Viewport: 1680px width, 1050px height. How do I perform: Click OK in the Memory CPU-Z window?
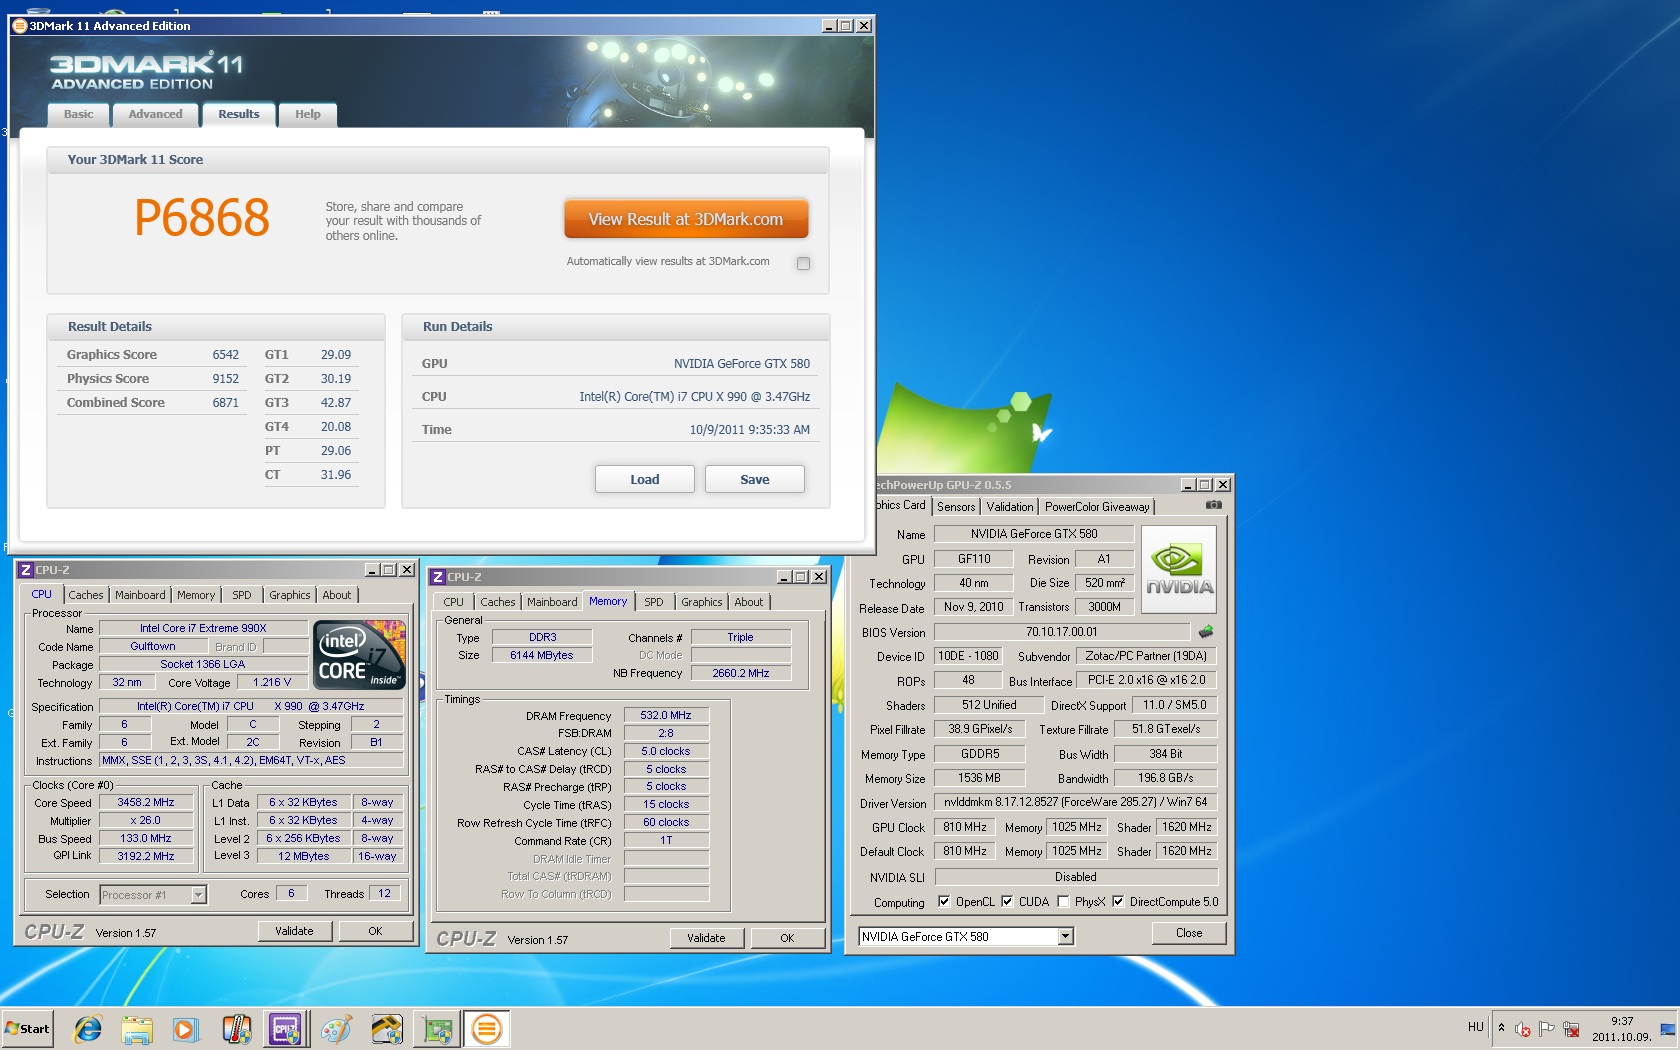tap(787, 938)
